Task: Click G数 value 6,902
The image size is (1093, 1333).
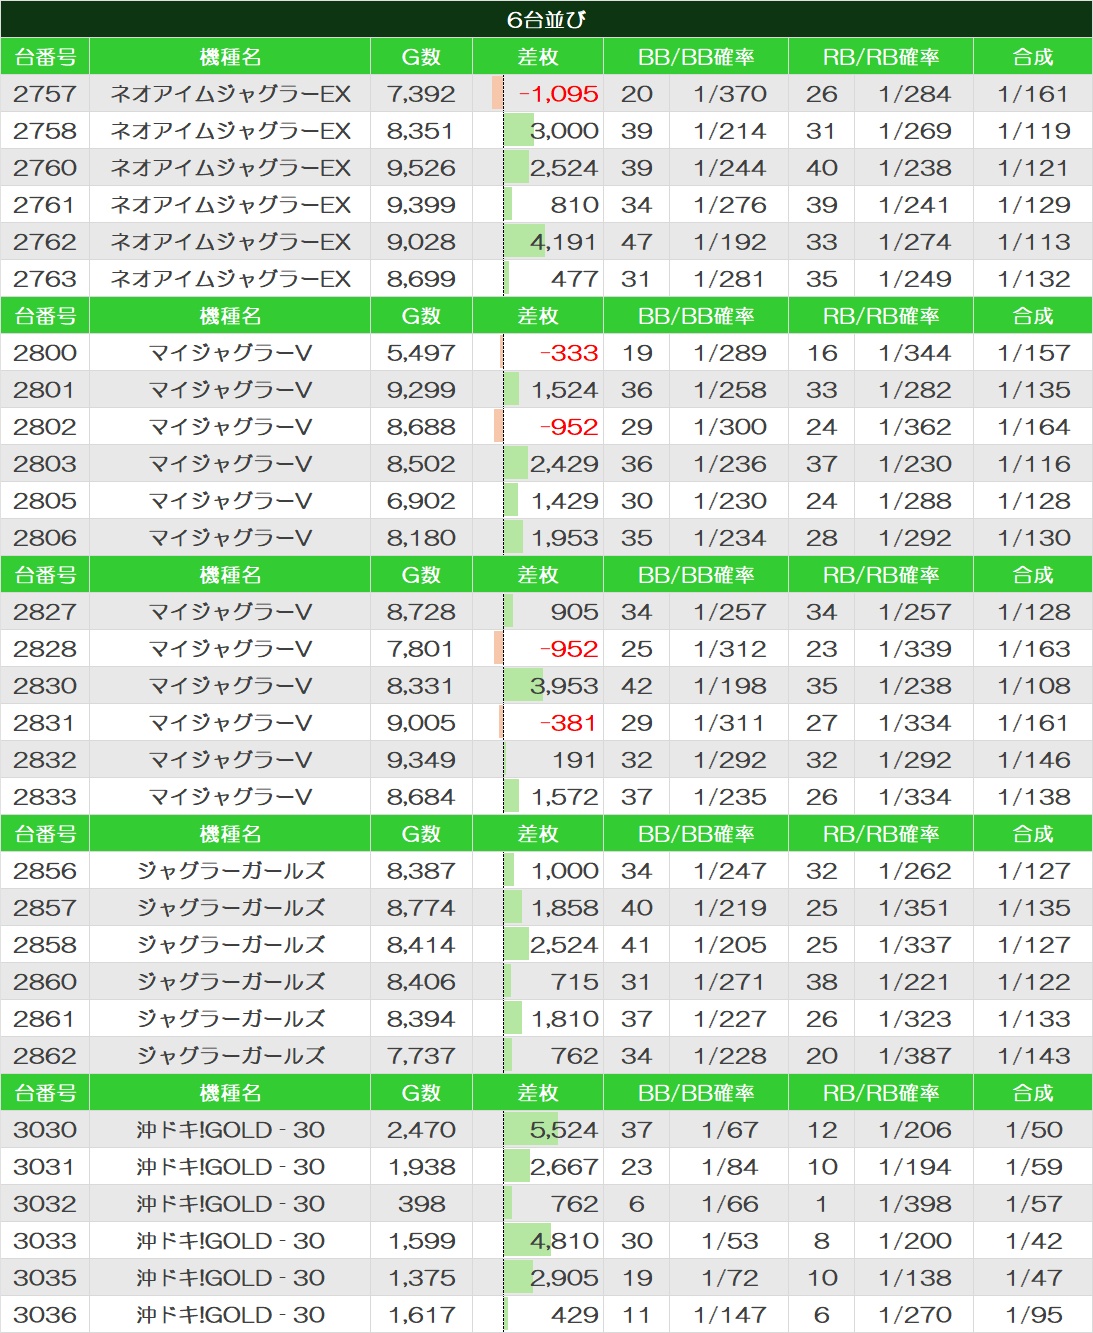Action: coord(421,501)
